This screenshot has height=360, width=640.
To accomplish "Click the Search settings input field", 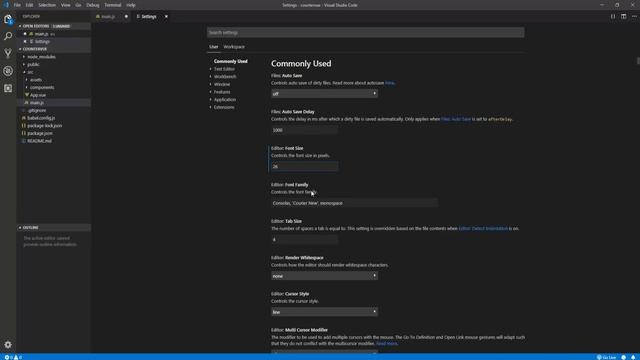I will click(x=365, y=32).
